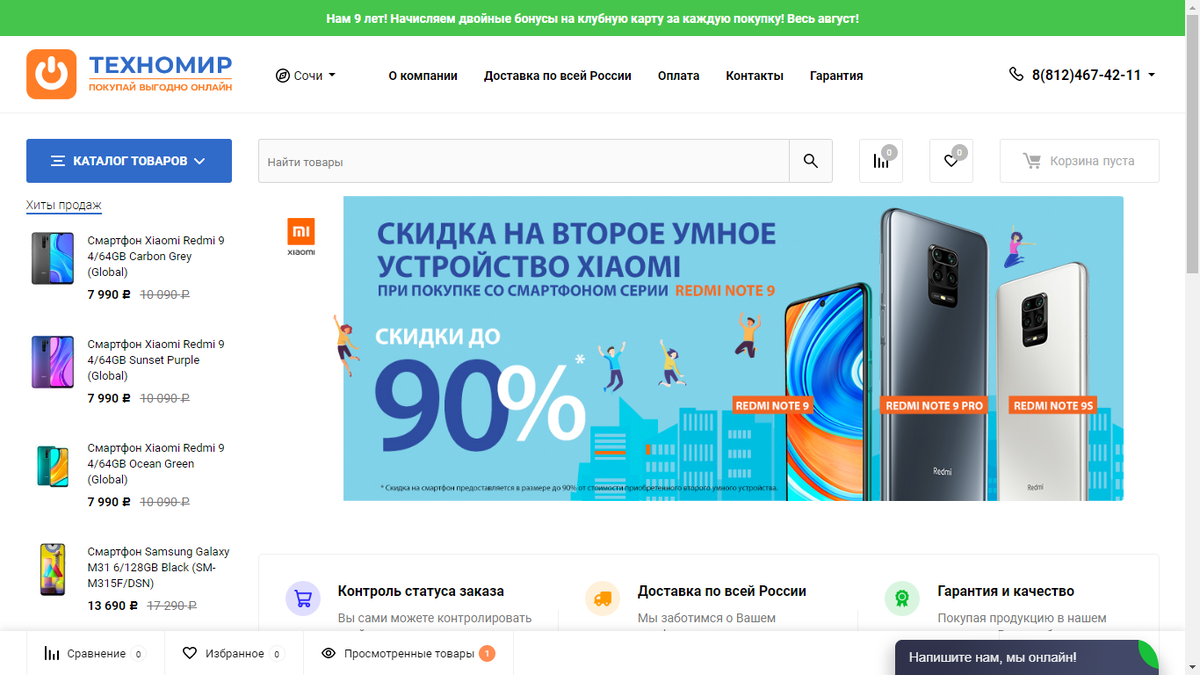Image resolution: width=1200 pixels, height=675 pixels.
Task: Click the green award icon for Гарантия и качество
Action: 902,599
